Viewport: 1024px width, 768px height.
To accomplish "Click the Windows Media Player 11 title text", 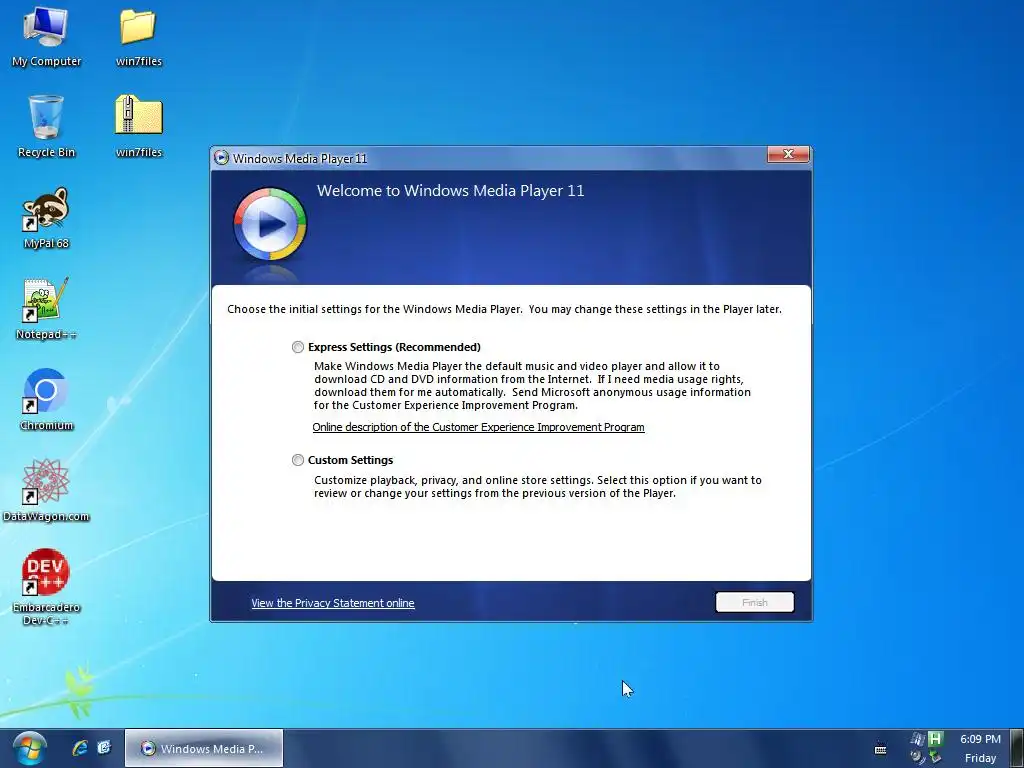I will tap(300, 159).
